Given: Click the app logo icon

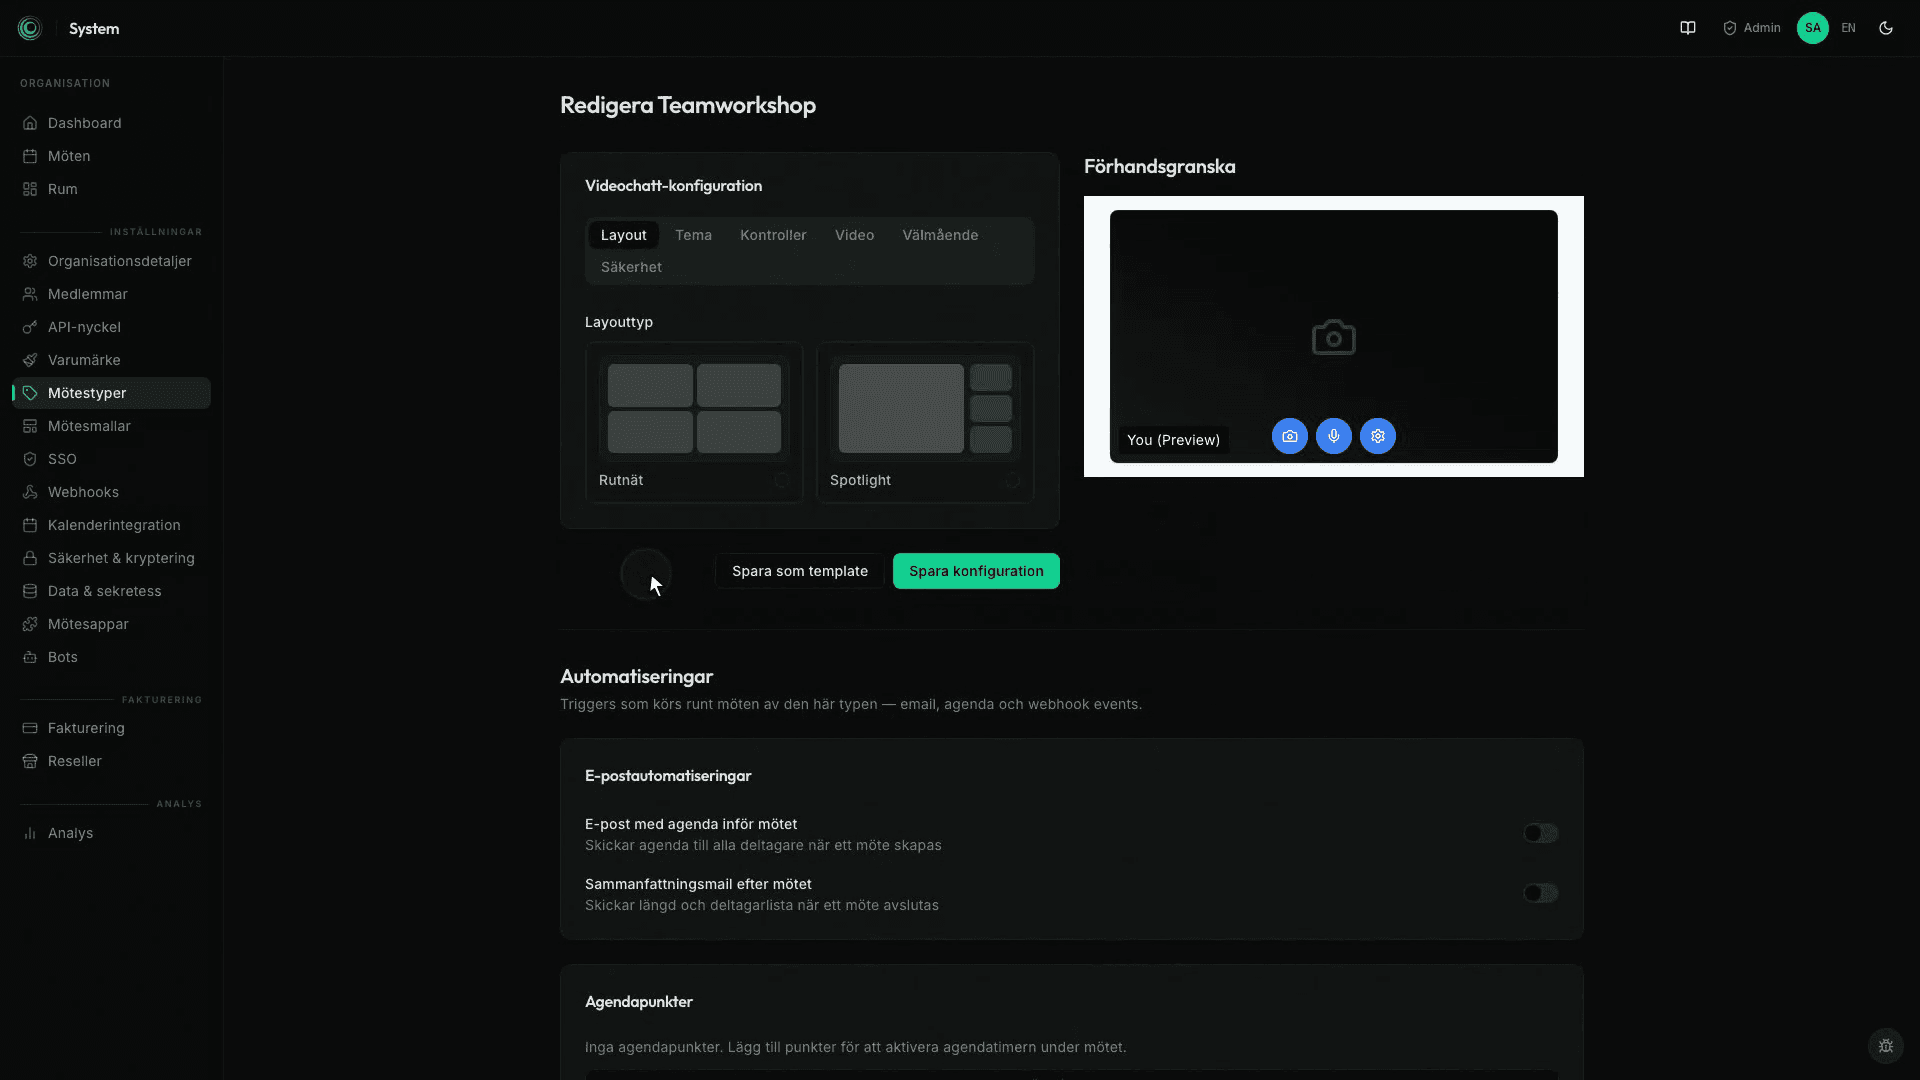Looking at the screenshot, I should point(30,28).
